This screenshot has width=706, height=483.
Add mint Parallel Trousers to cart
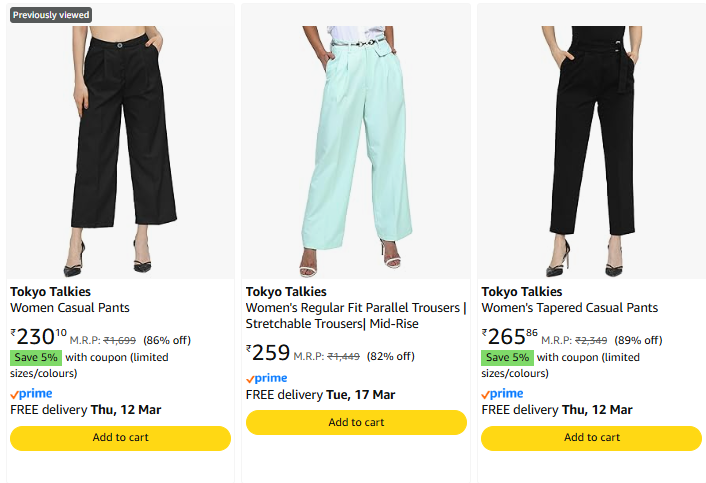[x=356, y=422]
